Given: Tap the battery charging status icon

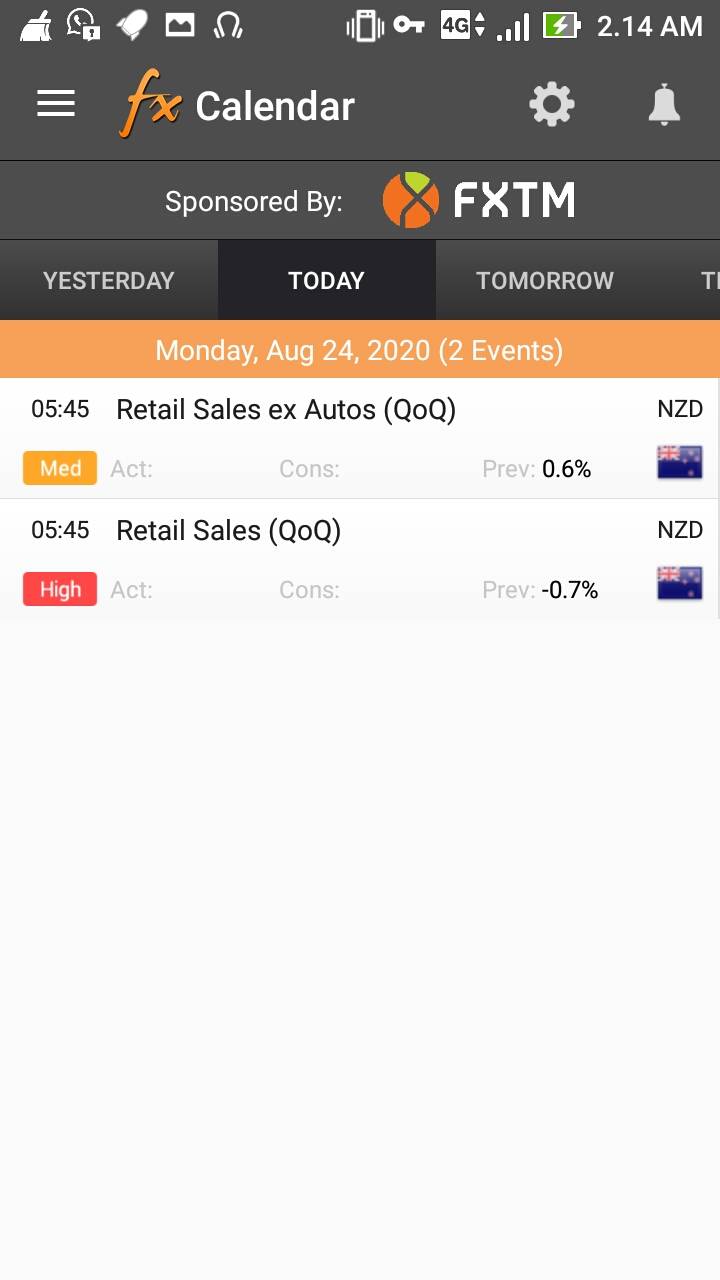Looking at the screenshot, I should [562, 26].
